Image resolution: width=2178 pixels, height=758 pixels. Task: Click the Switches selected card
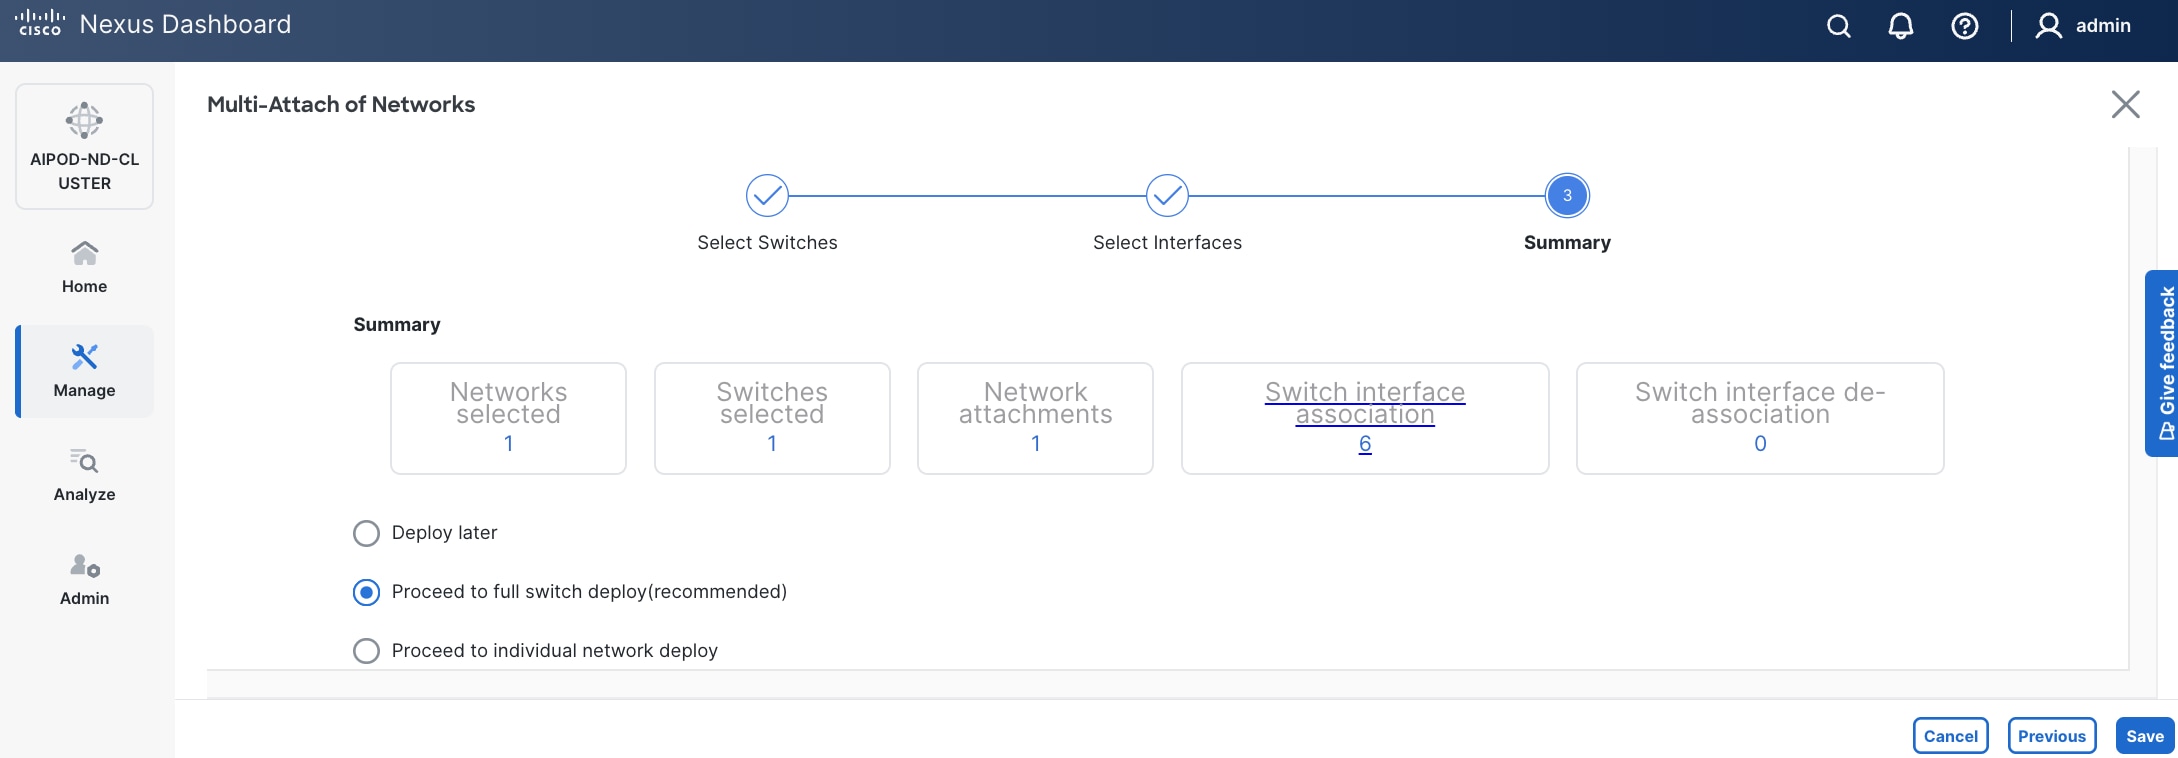point(772,418)
